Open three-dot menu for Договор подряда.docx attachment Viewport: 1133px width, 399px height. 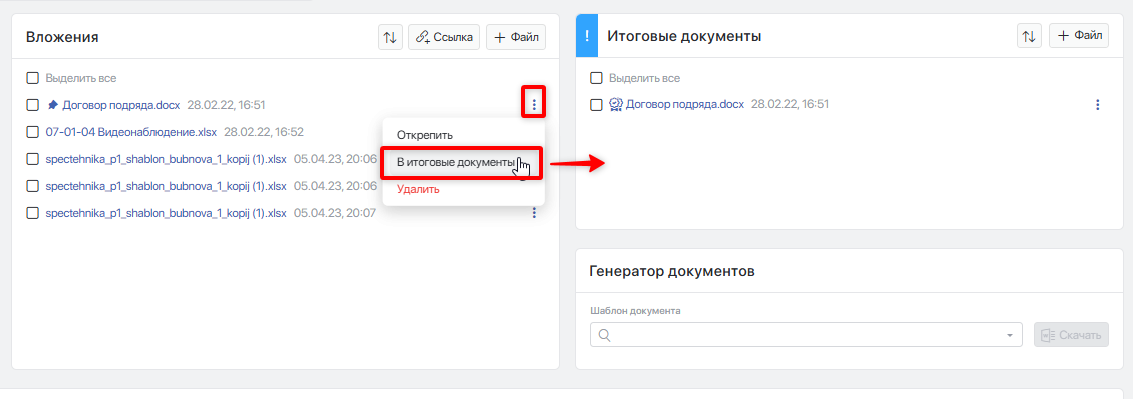[x=534, y=105]
